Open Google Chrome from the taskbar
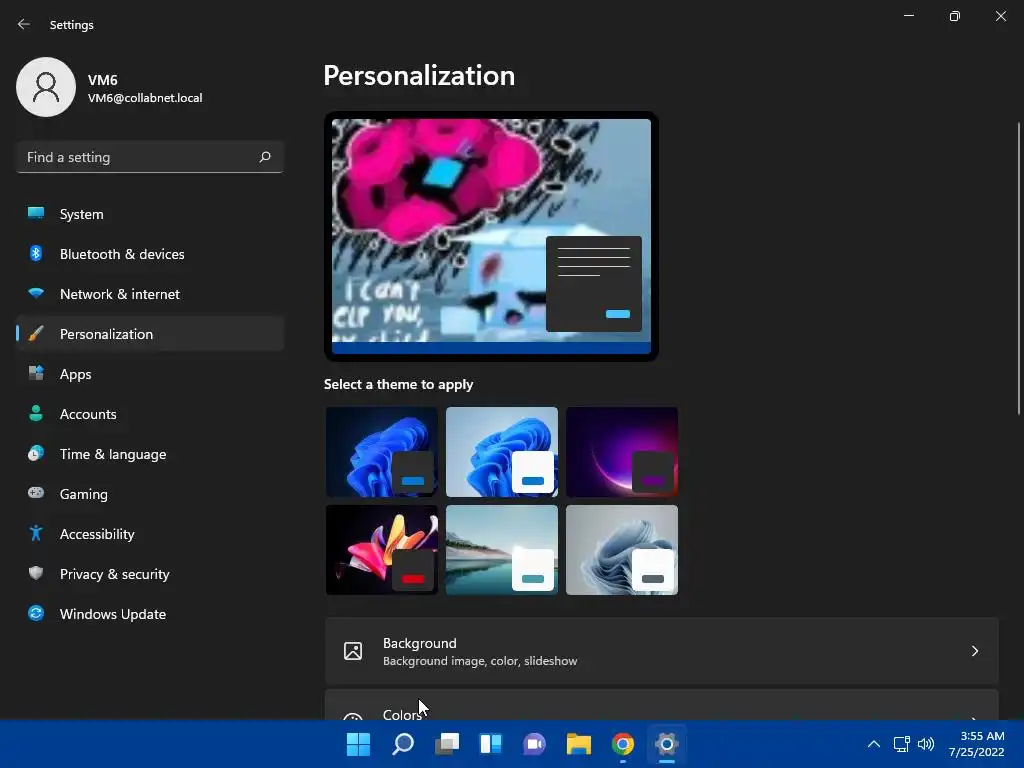Image resolution: width=1024 pixels, height=768 pixels. pos(623,744)
